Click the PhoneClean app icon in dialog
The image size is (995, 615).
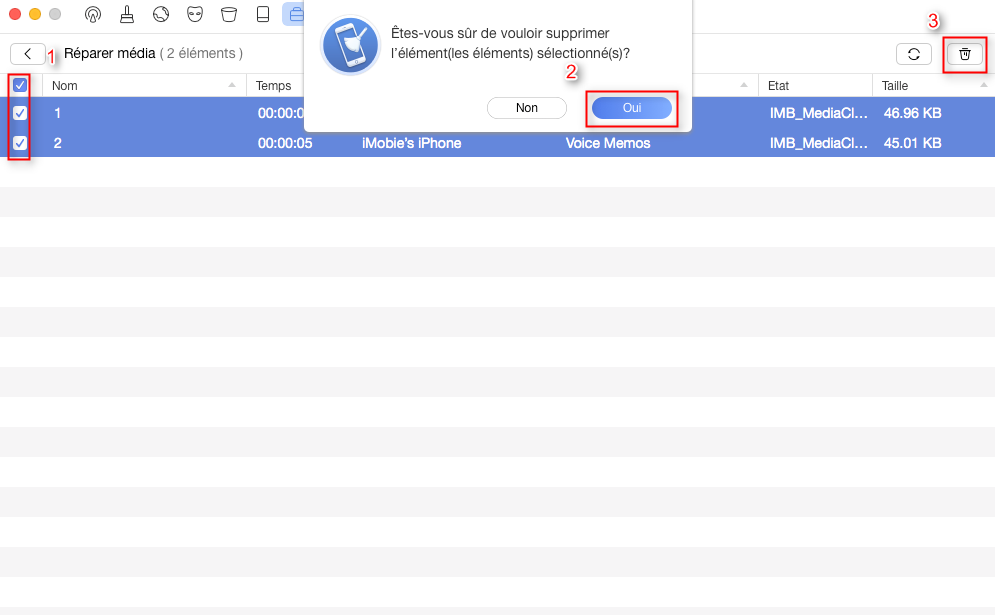pos(350,45)
